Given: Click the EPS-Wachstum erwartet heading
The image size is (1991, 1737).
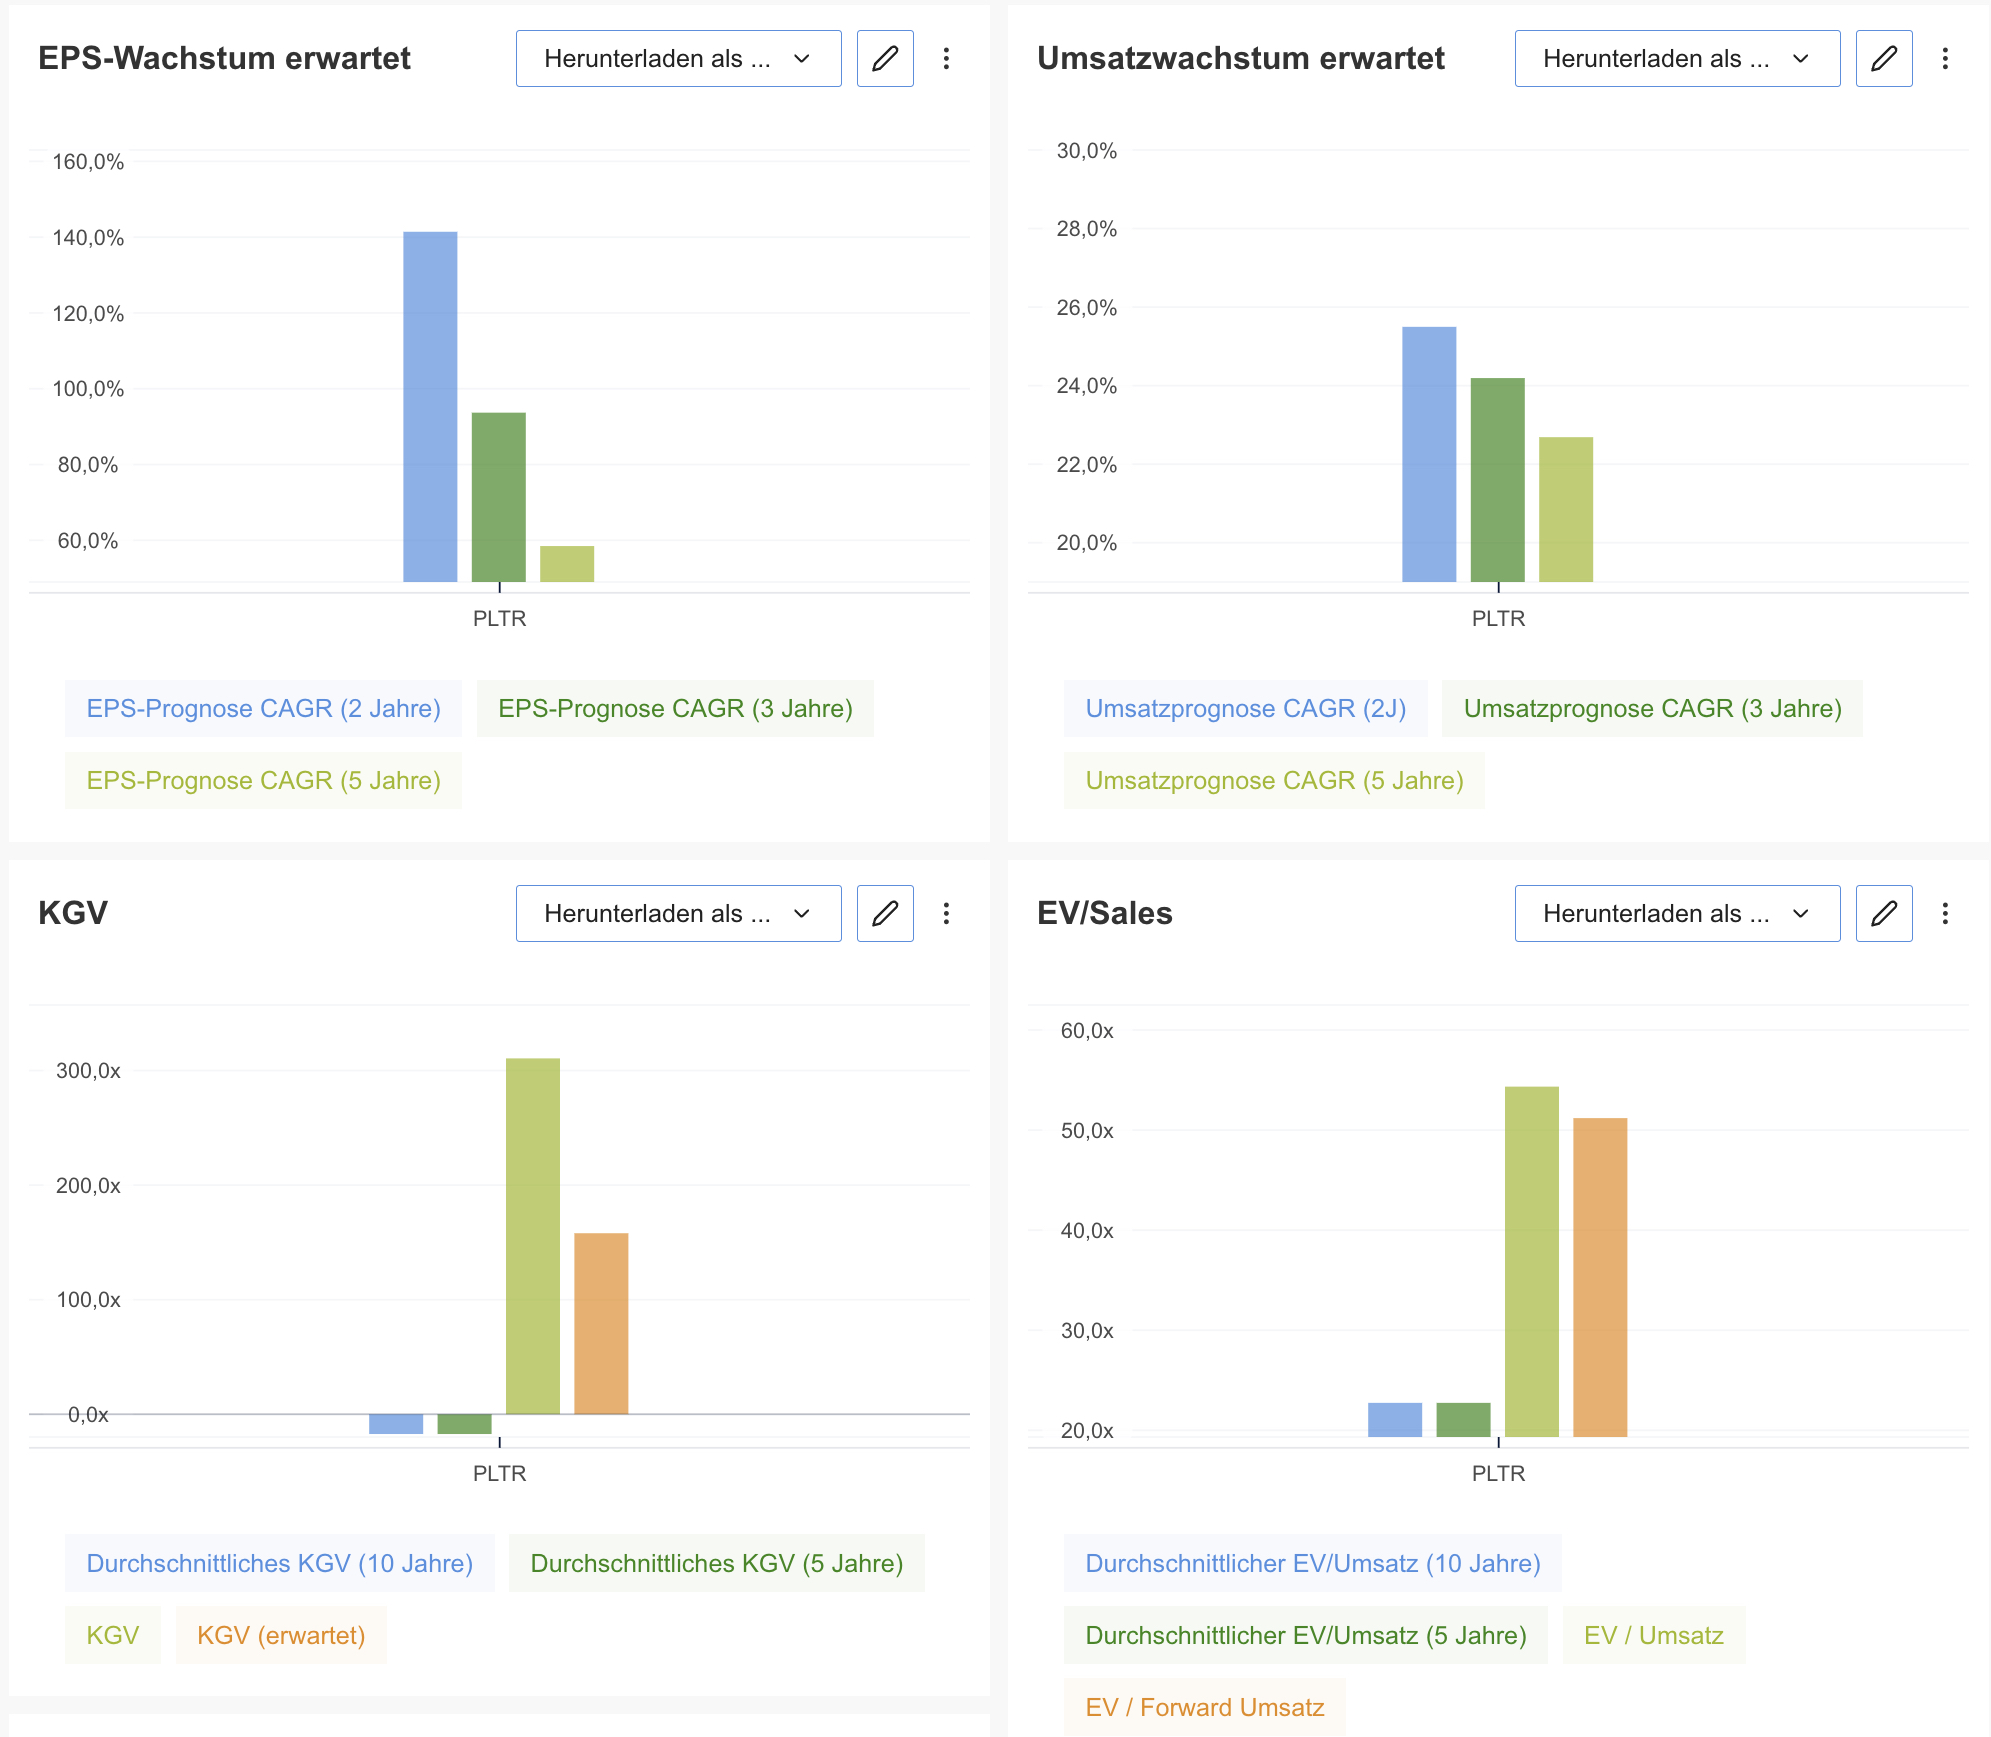Looking at the screenshot, I should tap(224, 58).
